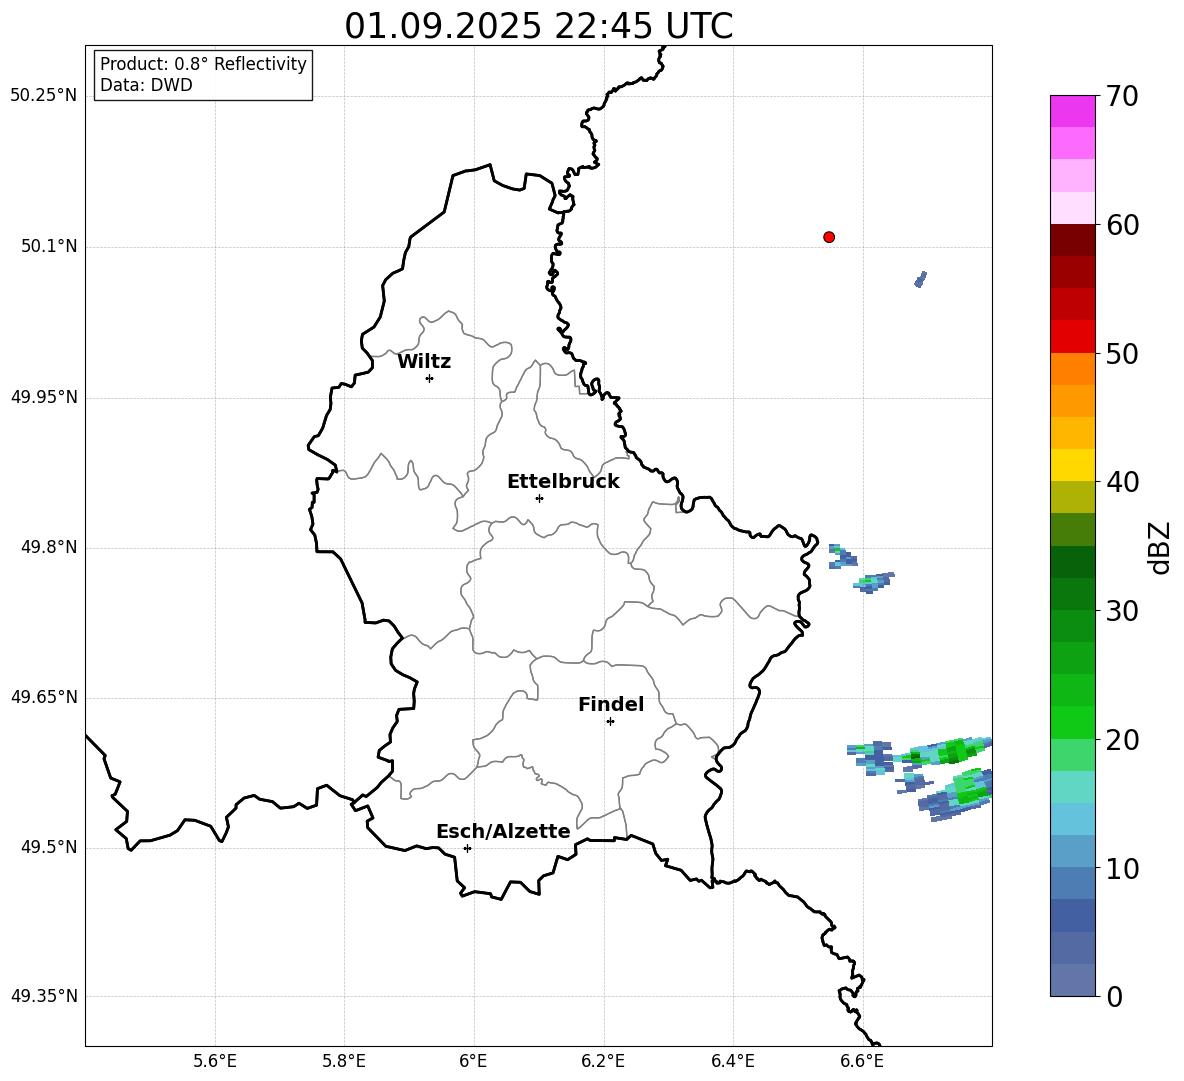Click the 50 colorbar tick label

[1122, 353]
